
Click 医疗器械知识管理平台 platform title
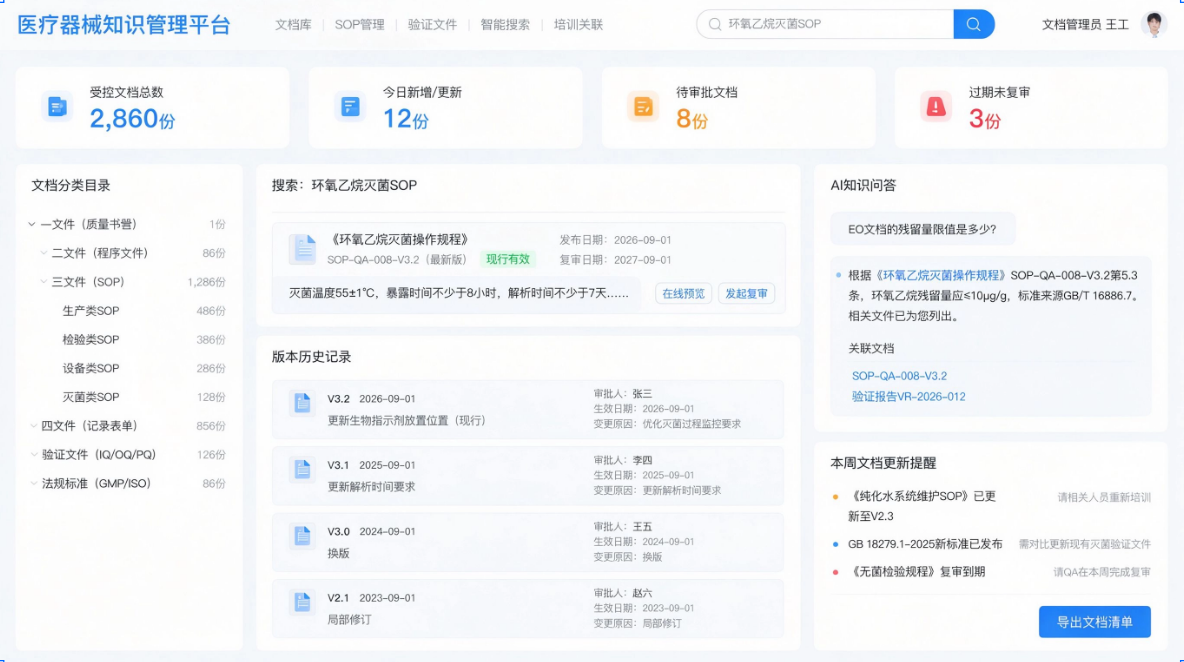(x=124, y=25)
